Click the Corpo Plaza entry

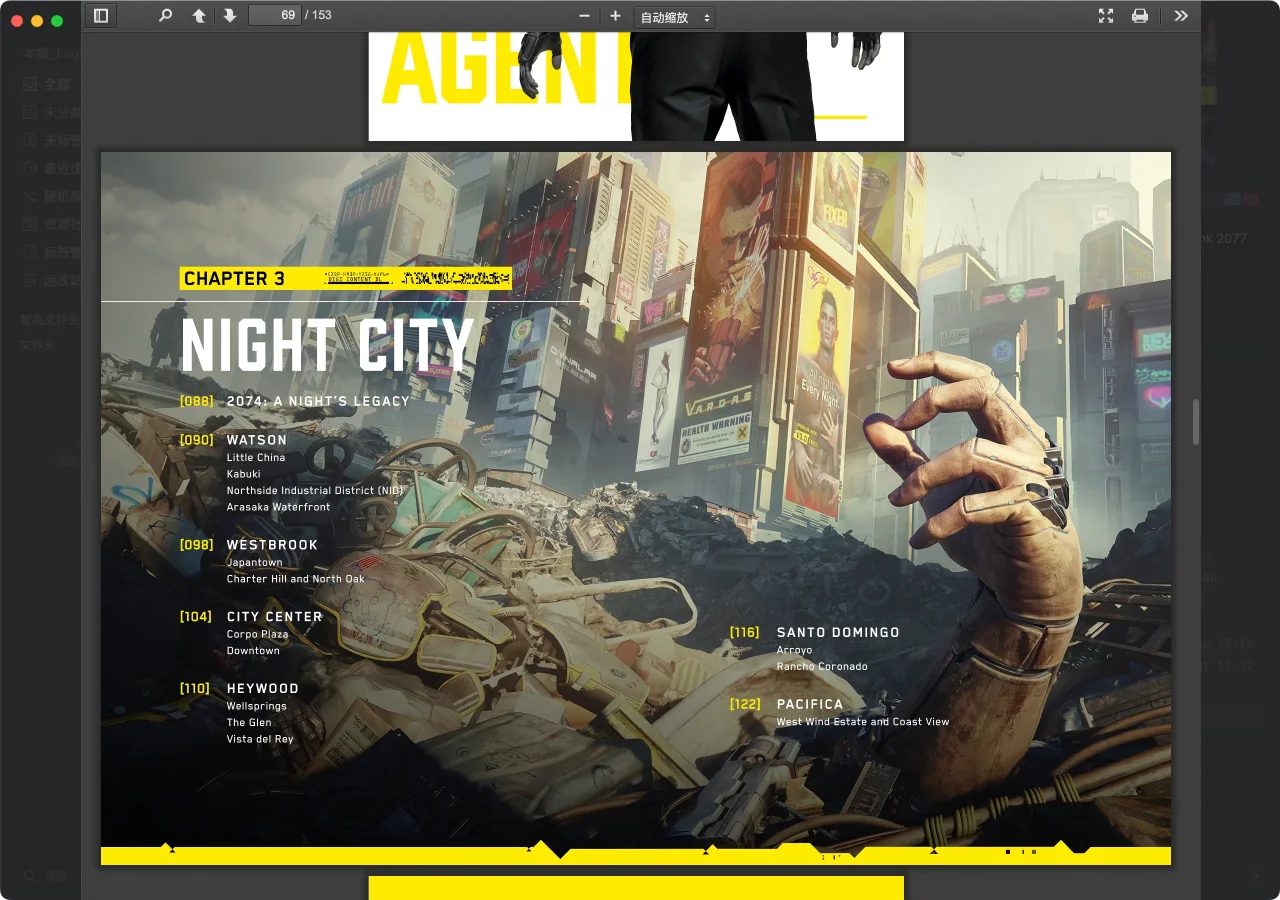coord(257,634)
